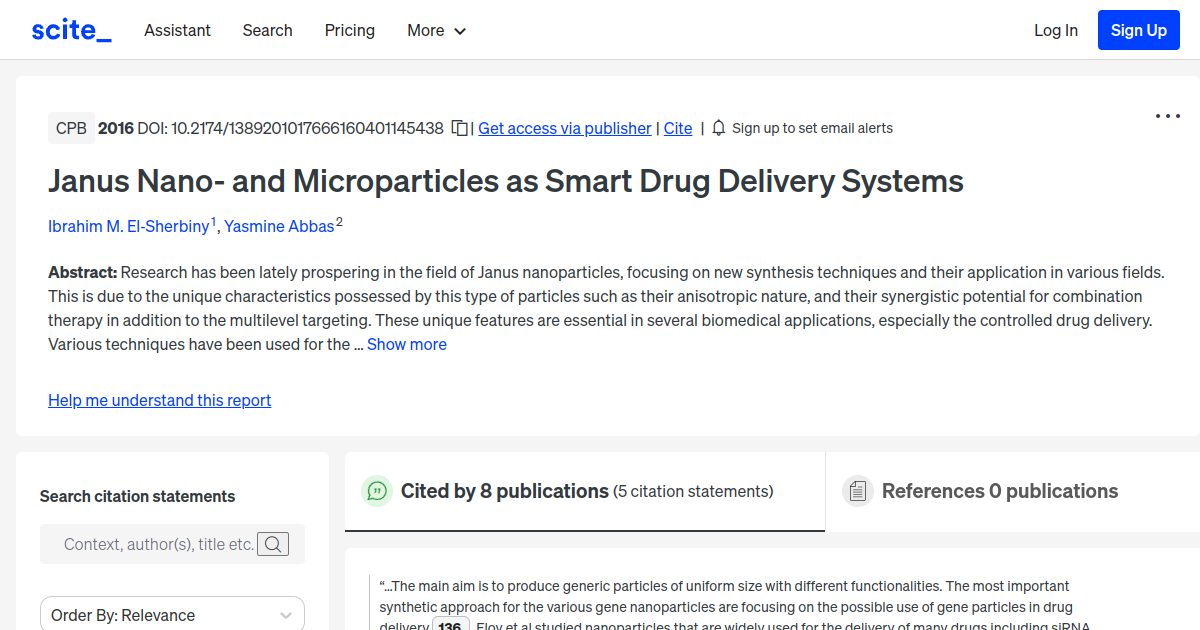Screen dimensions: 1200x630
Task: Click the References document icon
Action: (858, 491)
